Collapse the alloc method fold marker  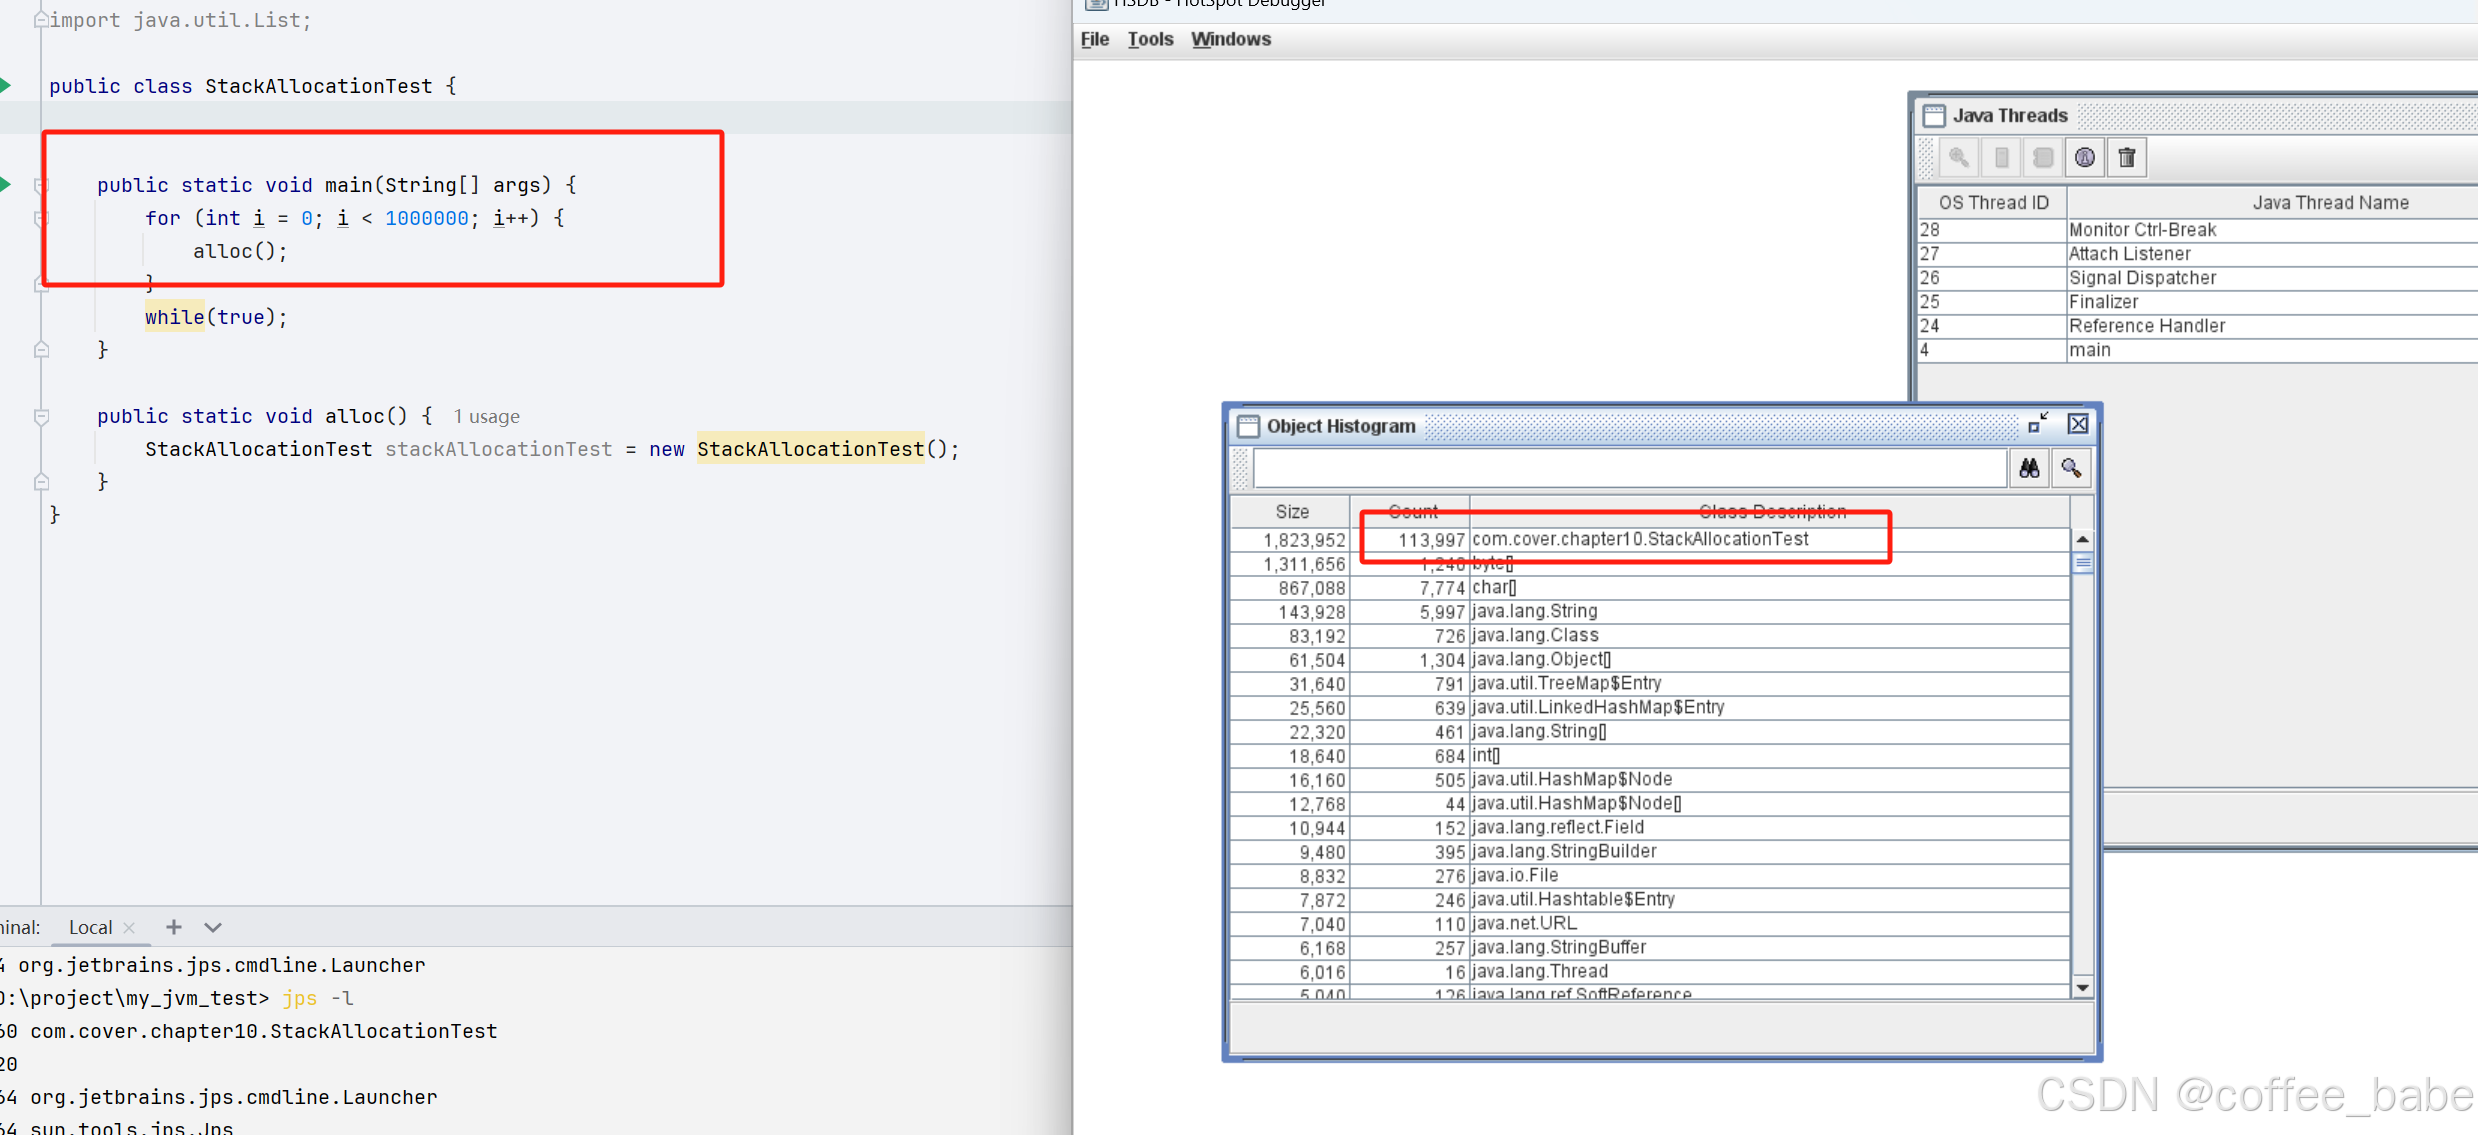pos(41,416)
